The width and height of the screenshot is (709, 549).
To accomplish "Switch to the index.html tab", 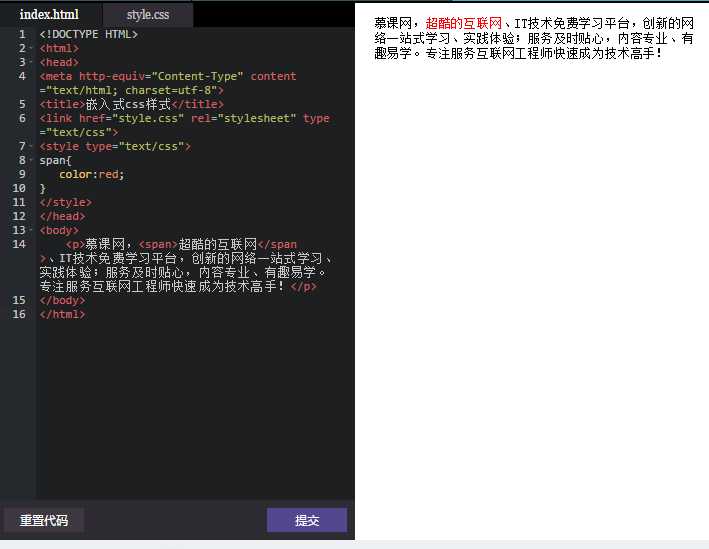I will [49, 14].
